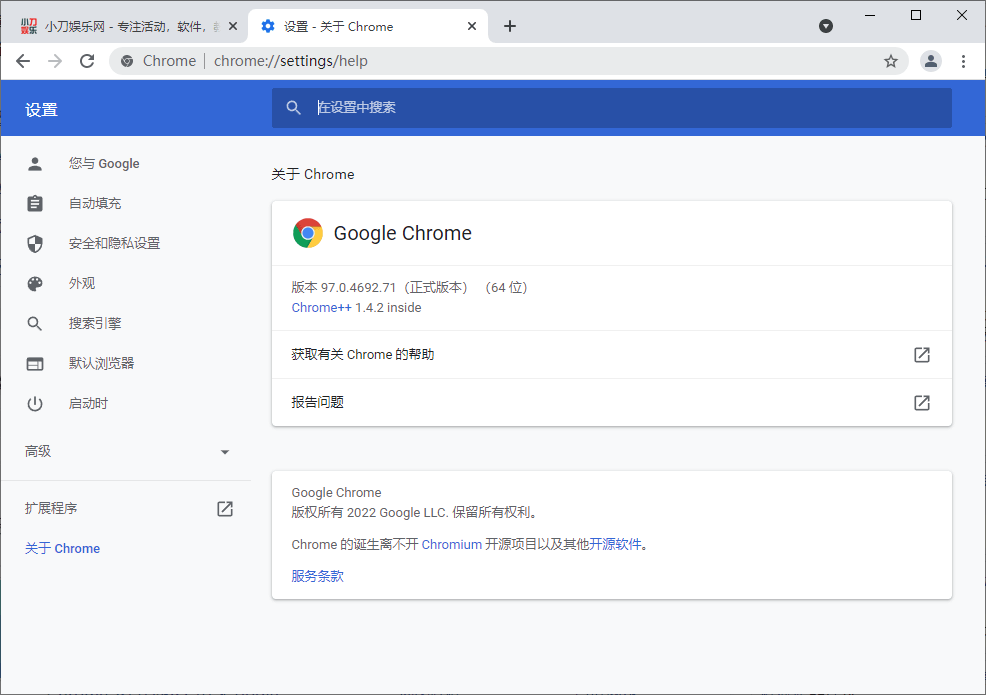The image size is (986, 695).
Task: Open 安全和隐私设置 in the sidebar
Action: [114, 244]
